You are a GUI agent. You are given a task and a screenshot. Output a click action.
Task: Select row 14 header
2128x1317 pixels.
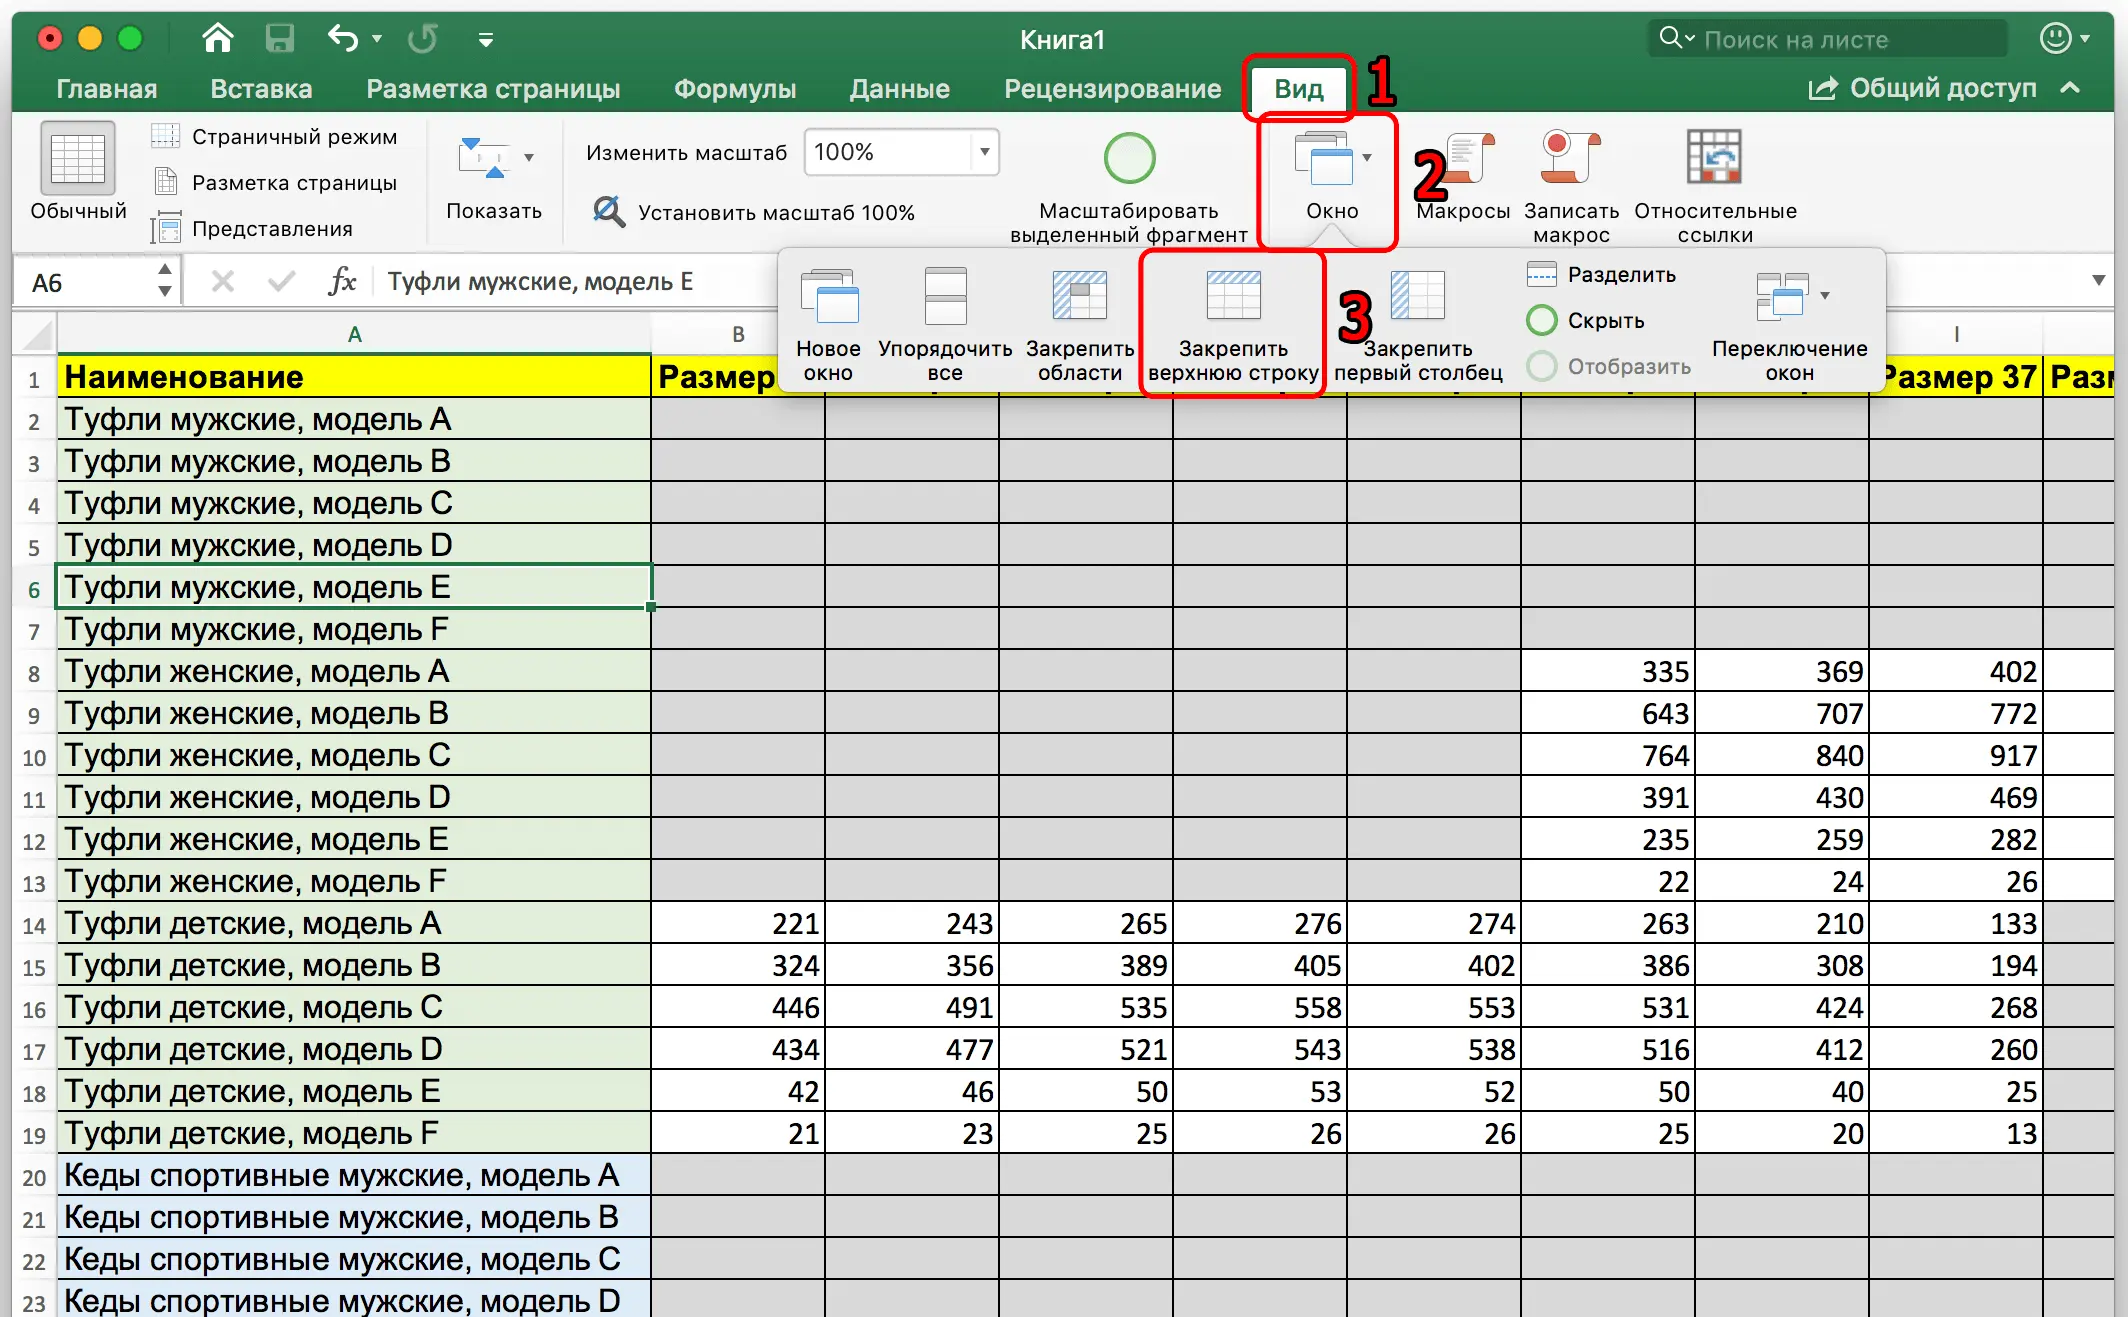coord(34,925)
